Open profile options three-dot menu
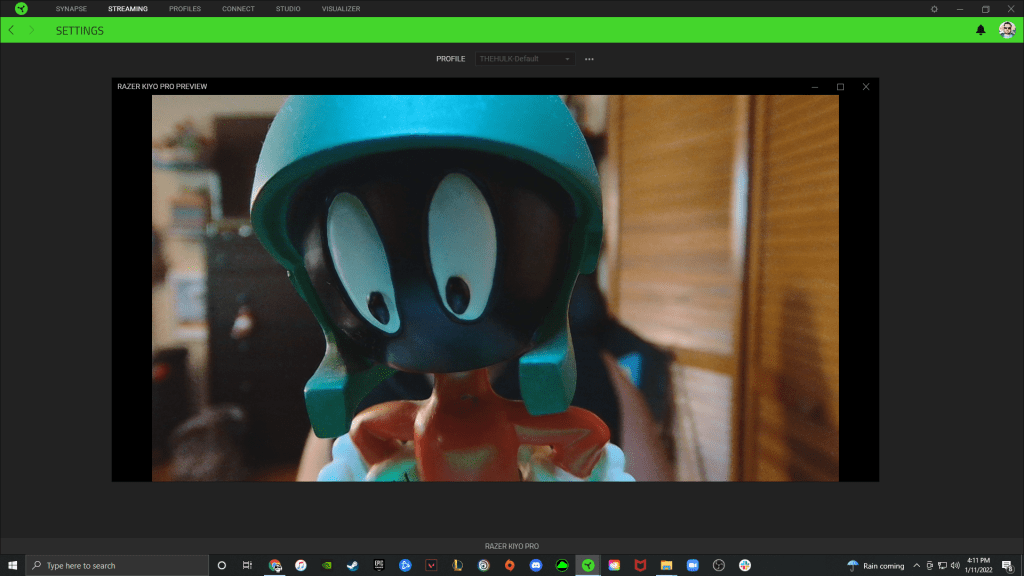The width and height of the screenshot is (1024, 576). click(589, 59)
